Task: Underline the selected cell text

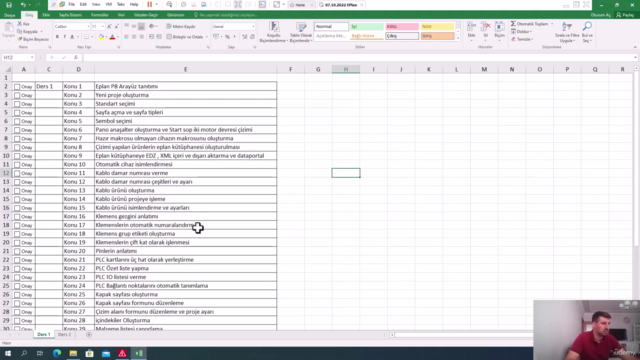Action: point(72,37)
